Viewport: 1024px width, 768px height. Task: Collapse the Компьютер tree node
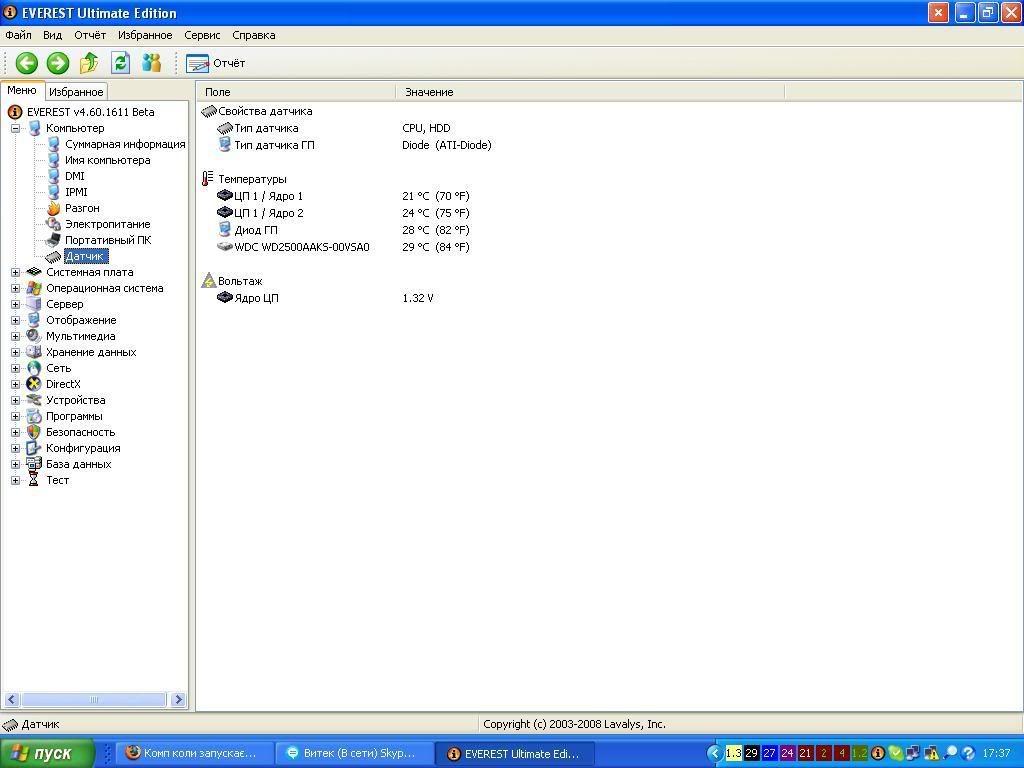(15, 128)
